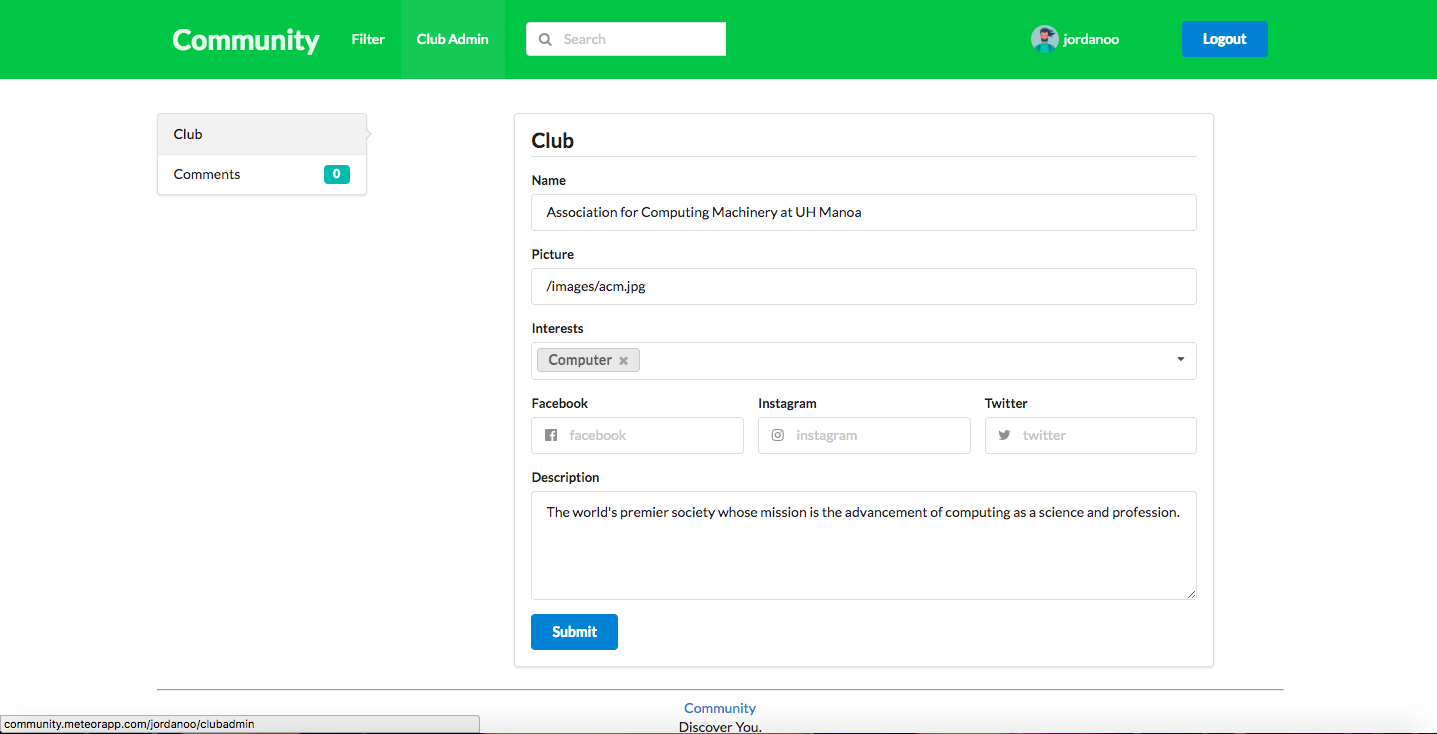
Task: Click the Community logo heading
Action: tap(246, 40)
